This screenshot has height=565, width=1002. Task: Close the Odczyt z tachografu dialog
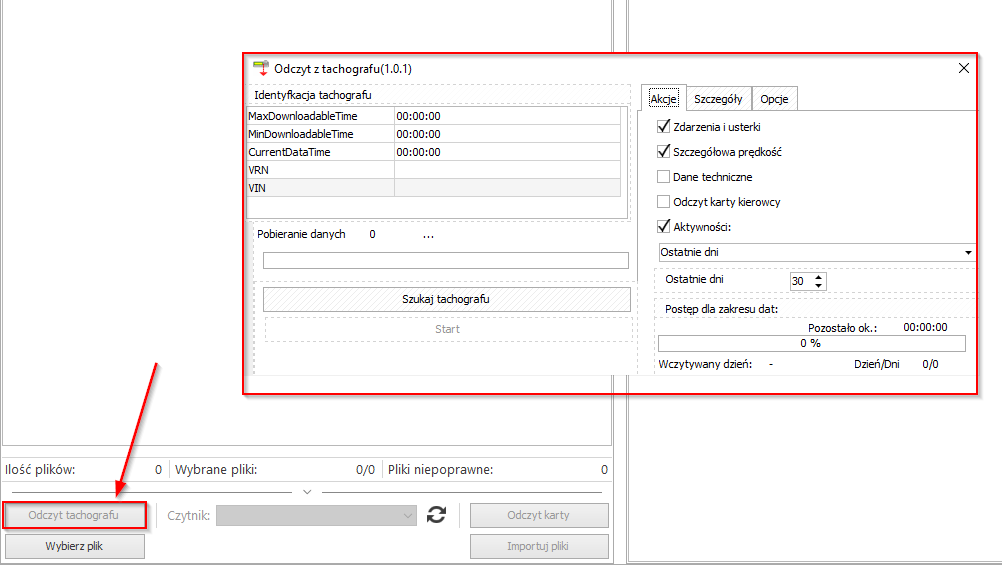pyautogui.click(x=964, y=68)
